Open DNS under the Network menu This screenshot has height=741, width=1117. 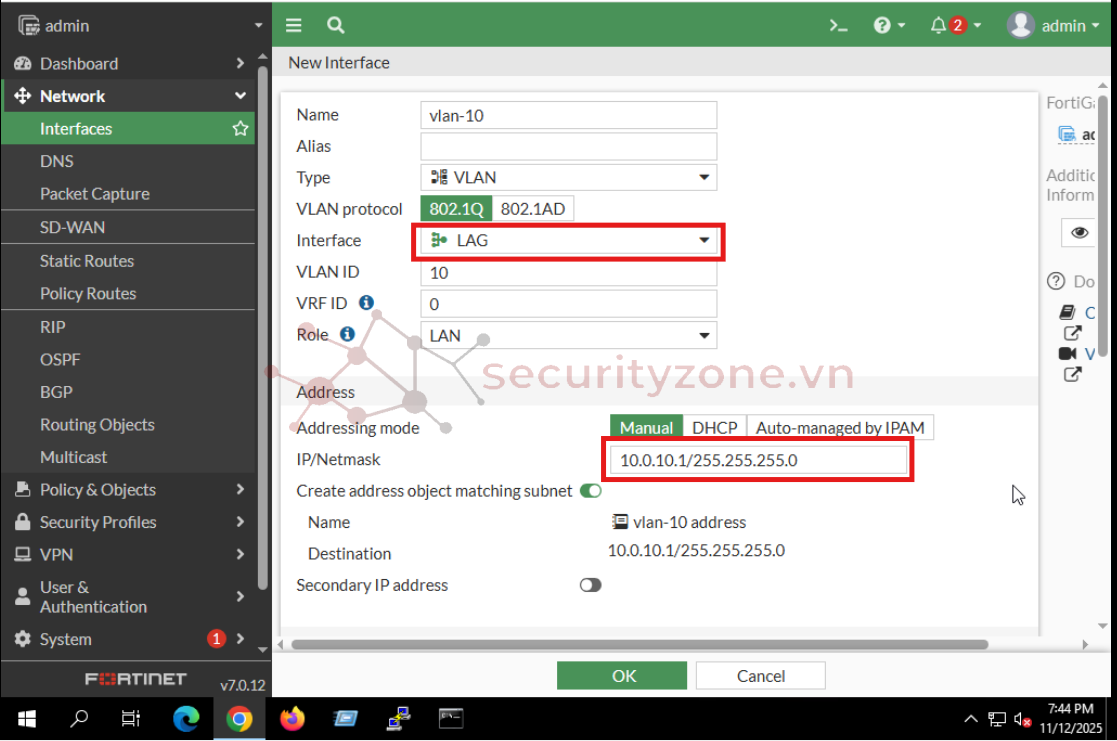click(57, 161)
